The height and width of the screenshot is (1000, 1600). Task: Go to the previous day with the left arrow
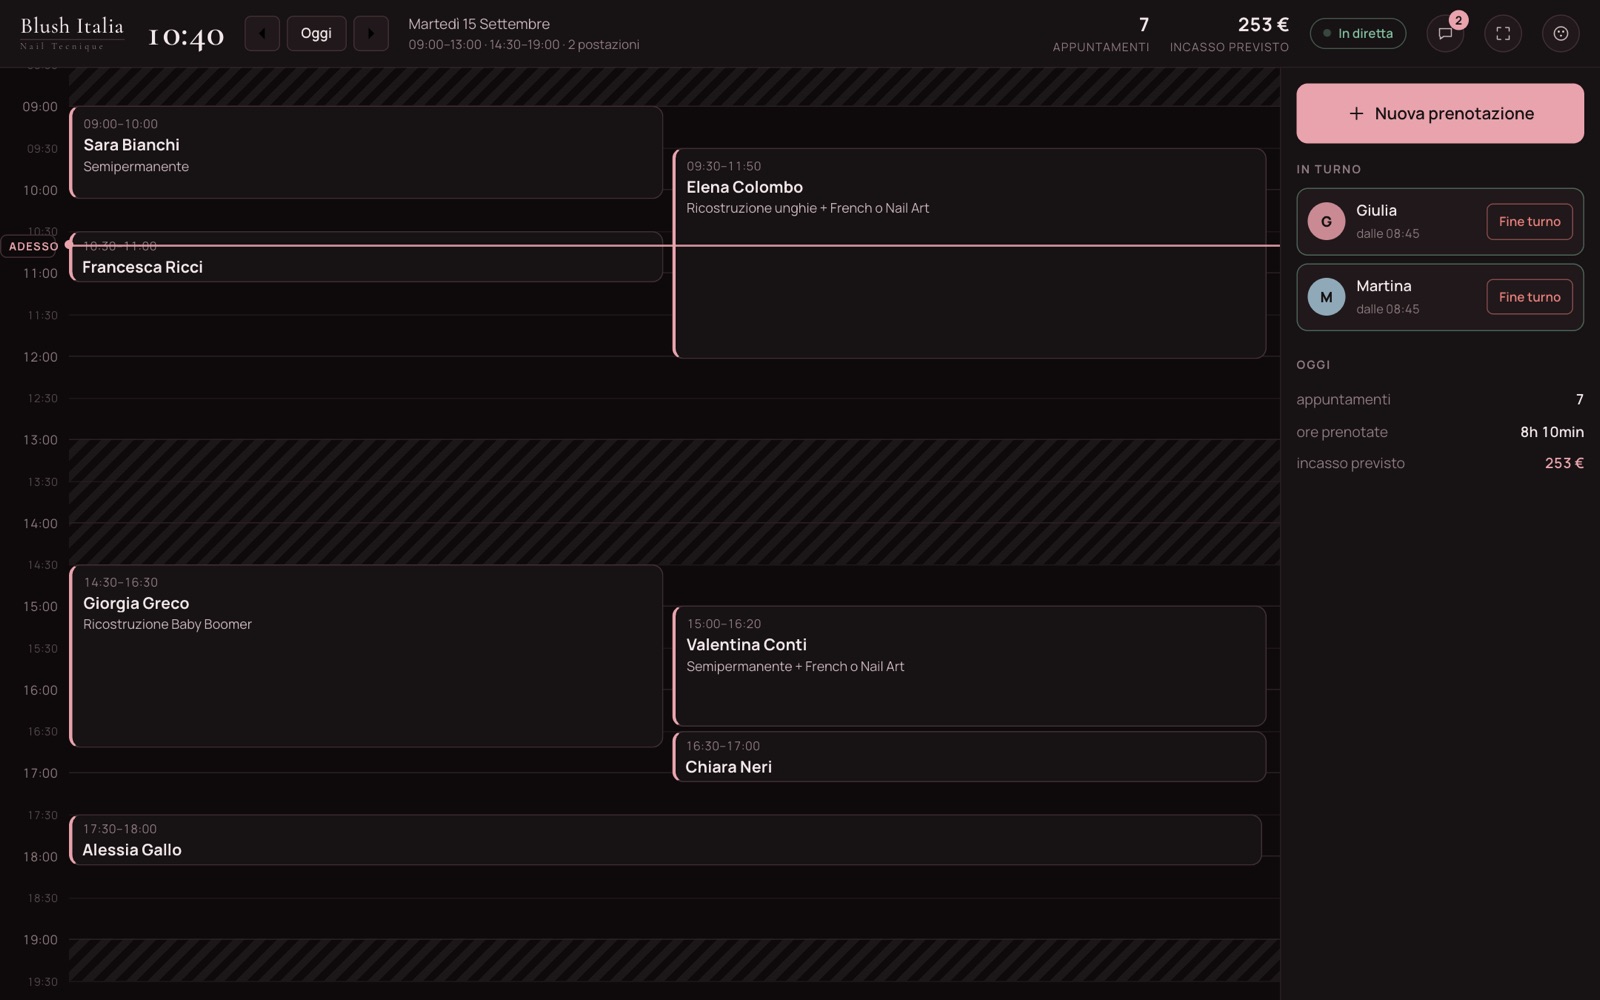(262, 33)
